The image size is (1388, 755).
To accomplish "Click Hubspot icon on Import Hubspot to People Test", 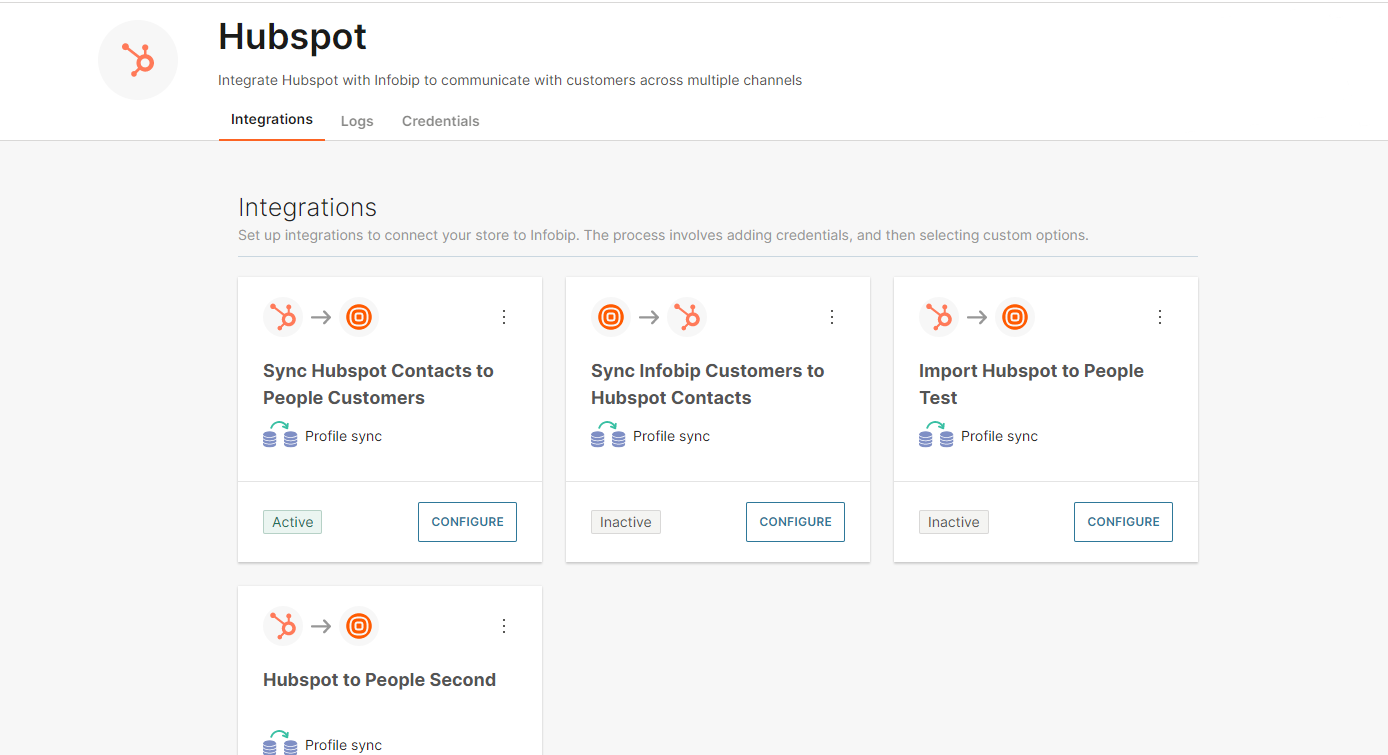I will click(939, 317).
